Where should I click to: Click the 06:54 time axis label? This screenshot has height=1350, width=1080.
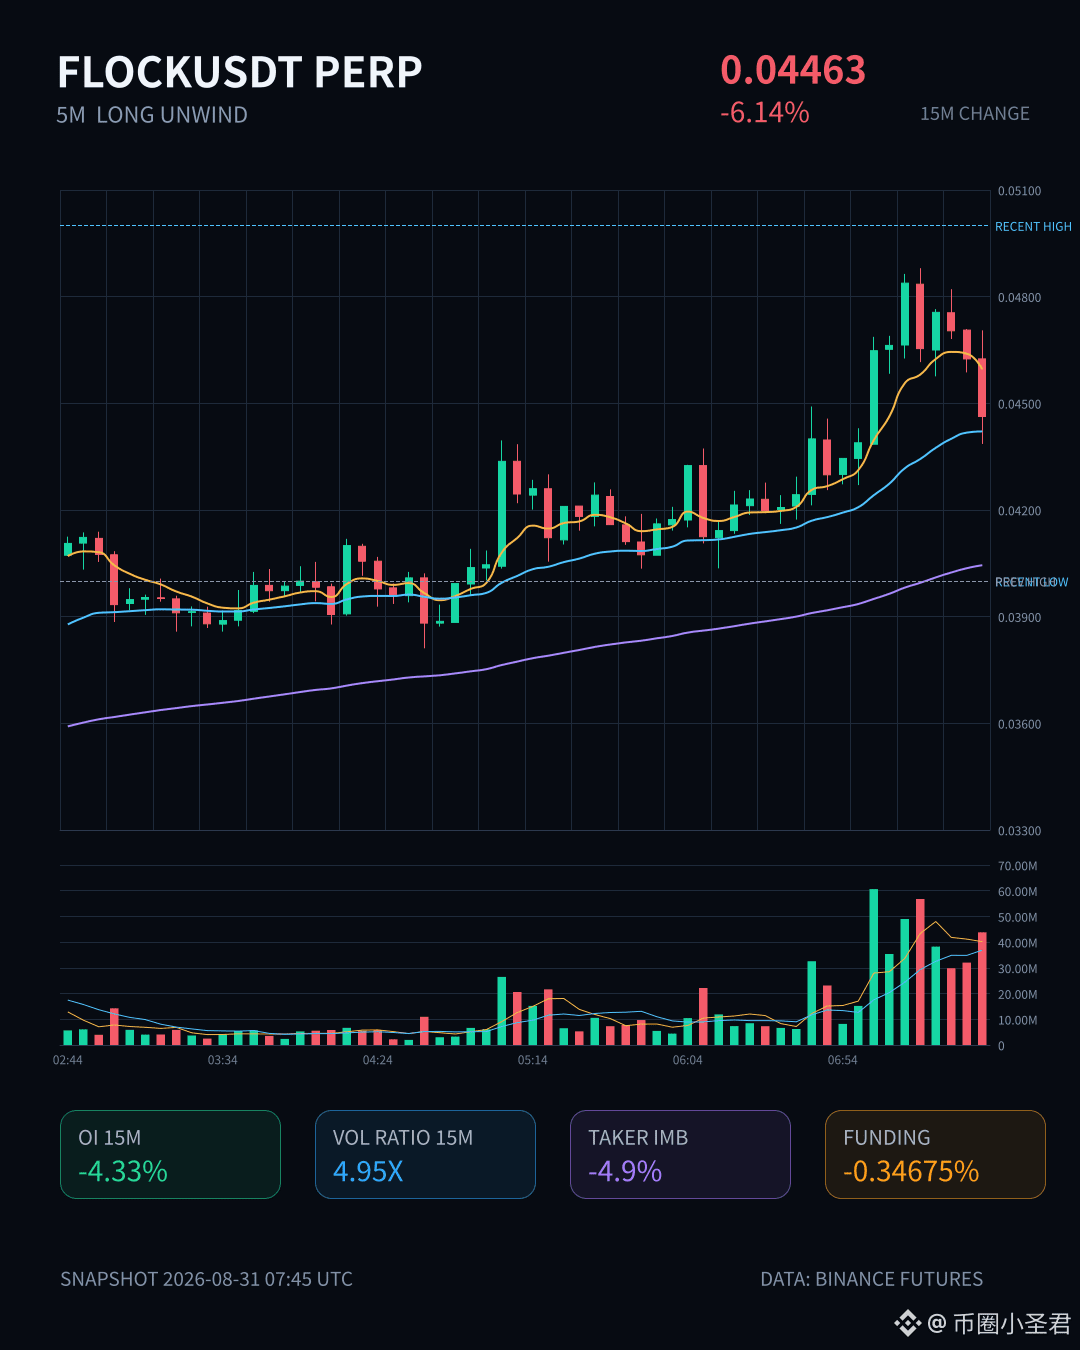pos(843,1060)
